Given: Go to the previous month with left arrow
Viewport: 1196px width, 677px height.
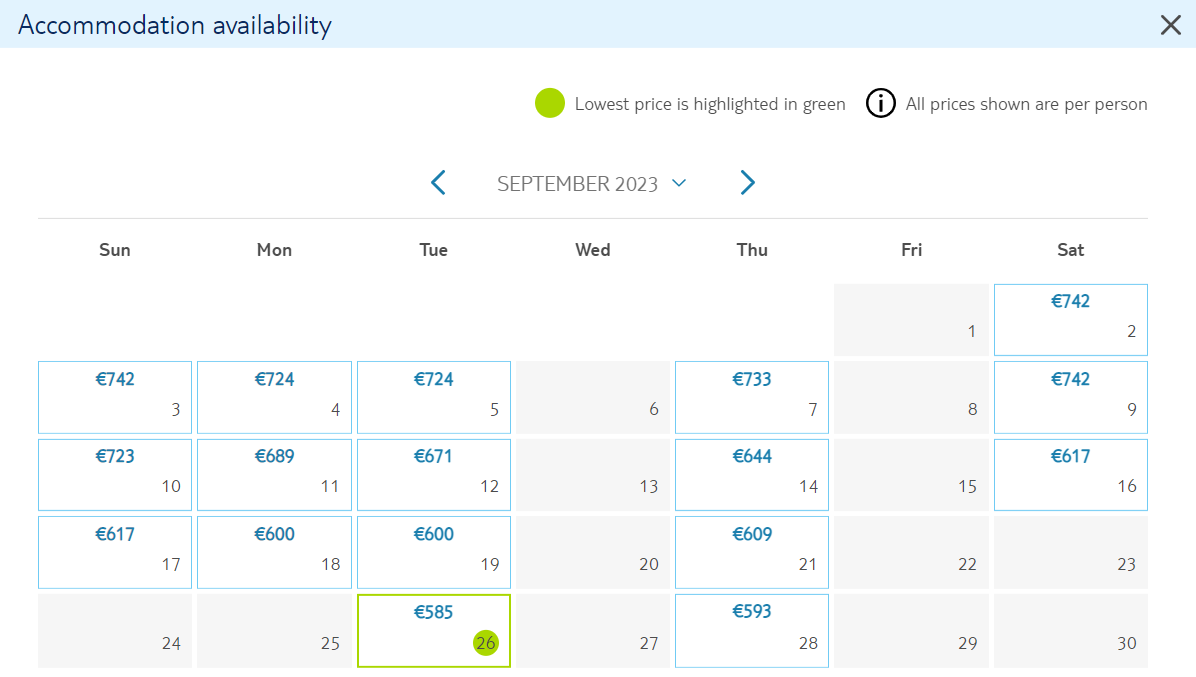Looking at the screenshot, I should [439, 183].
